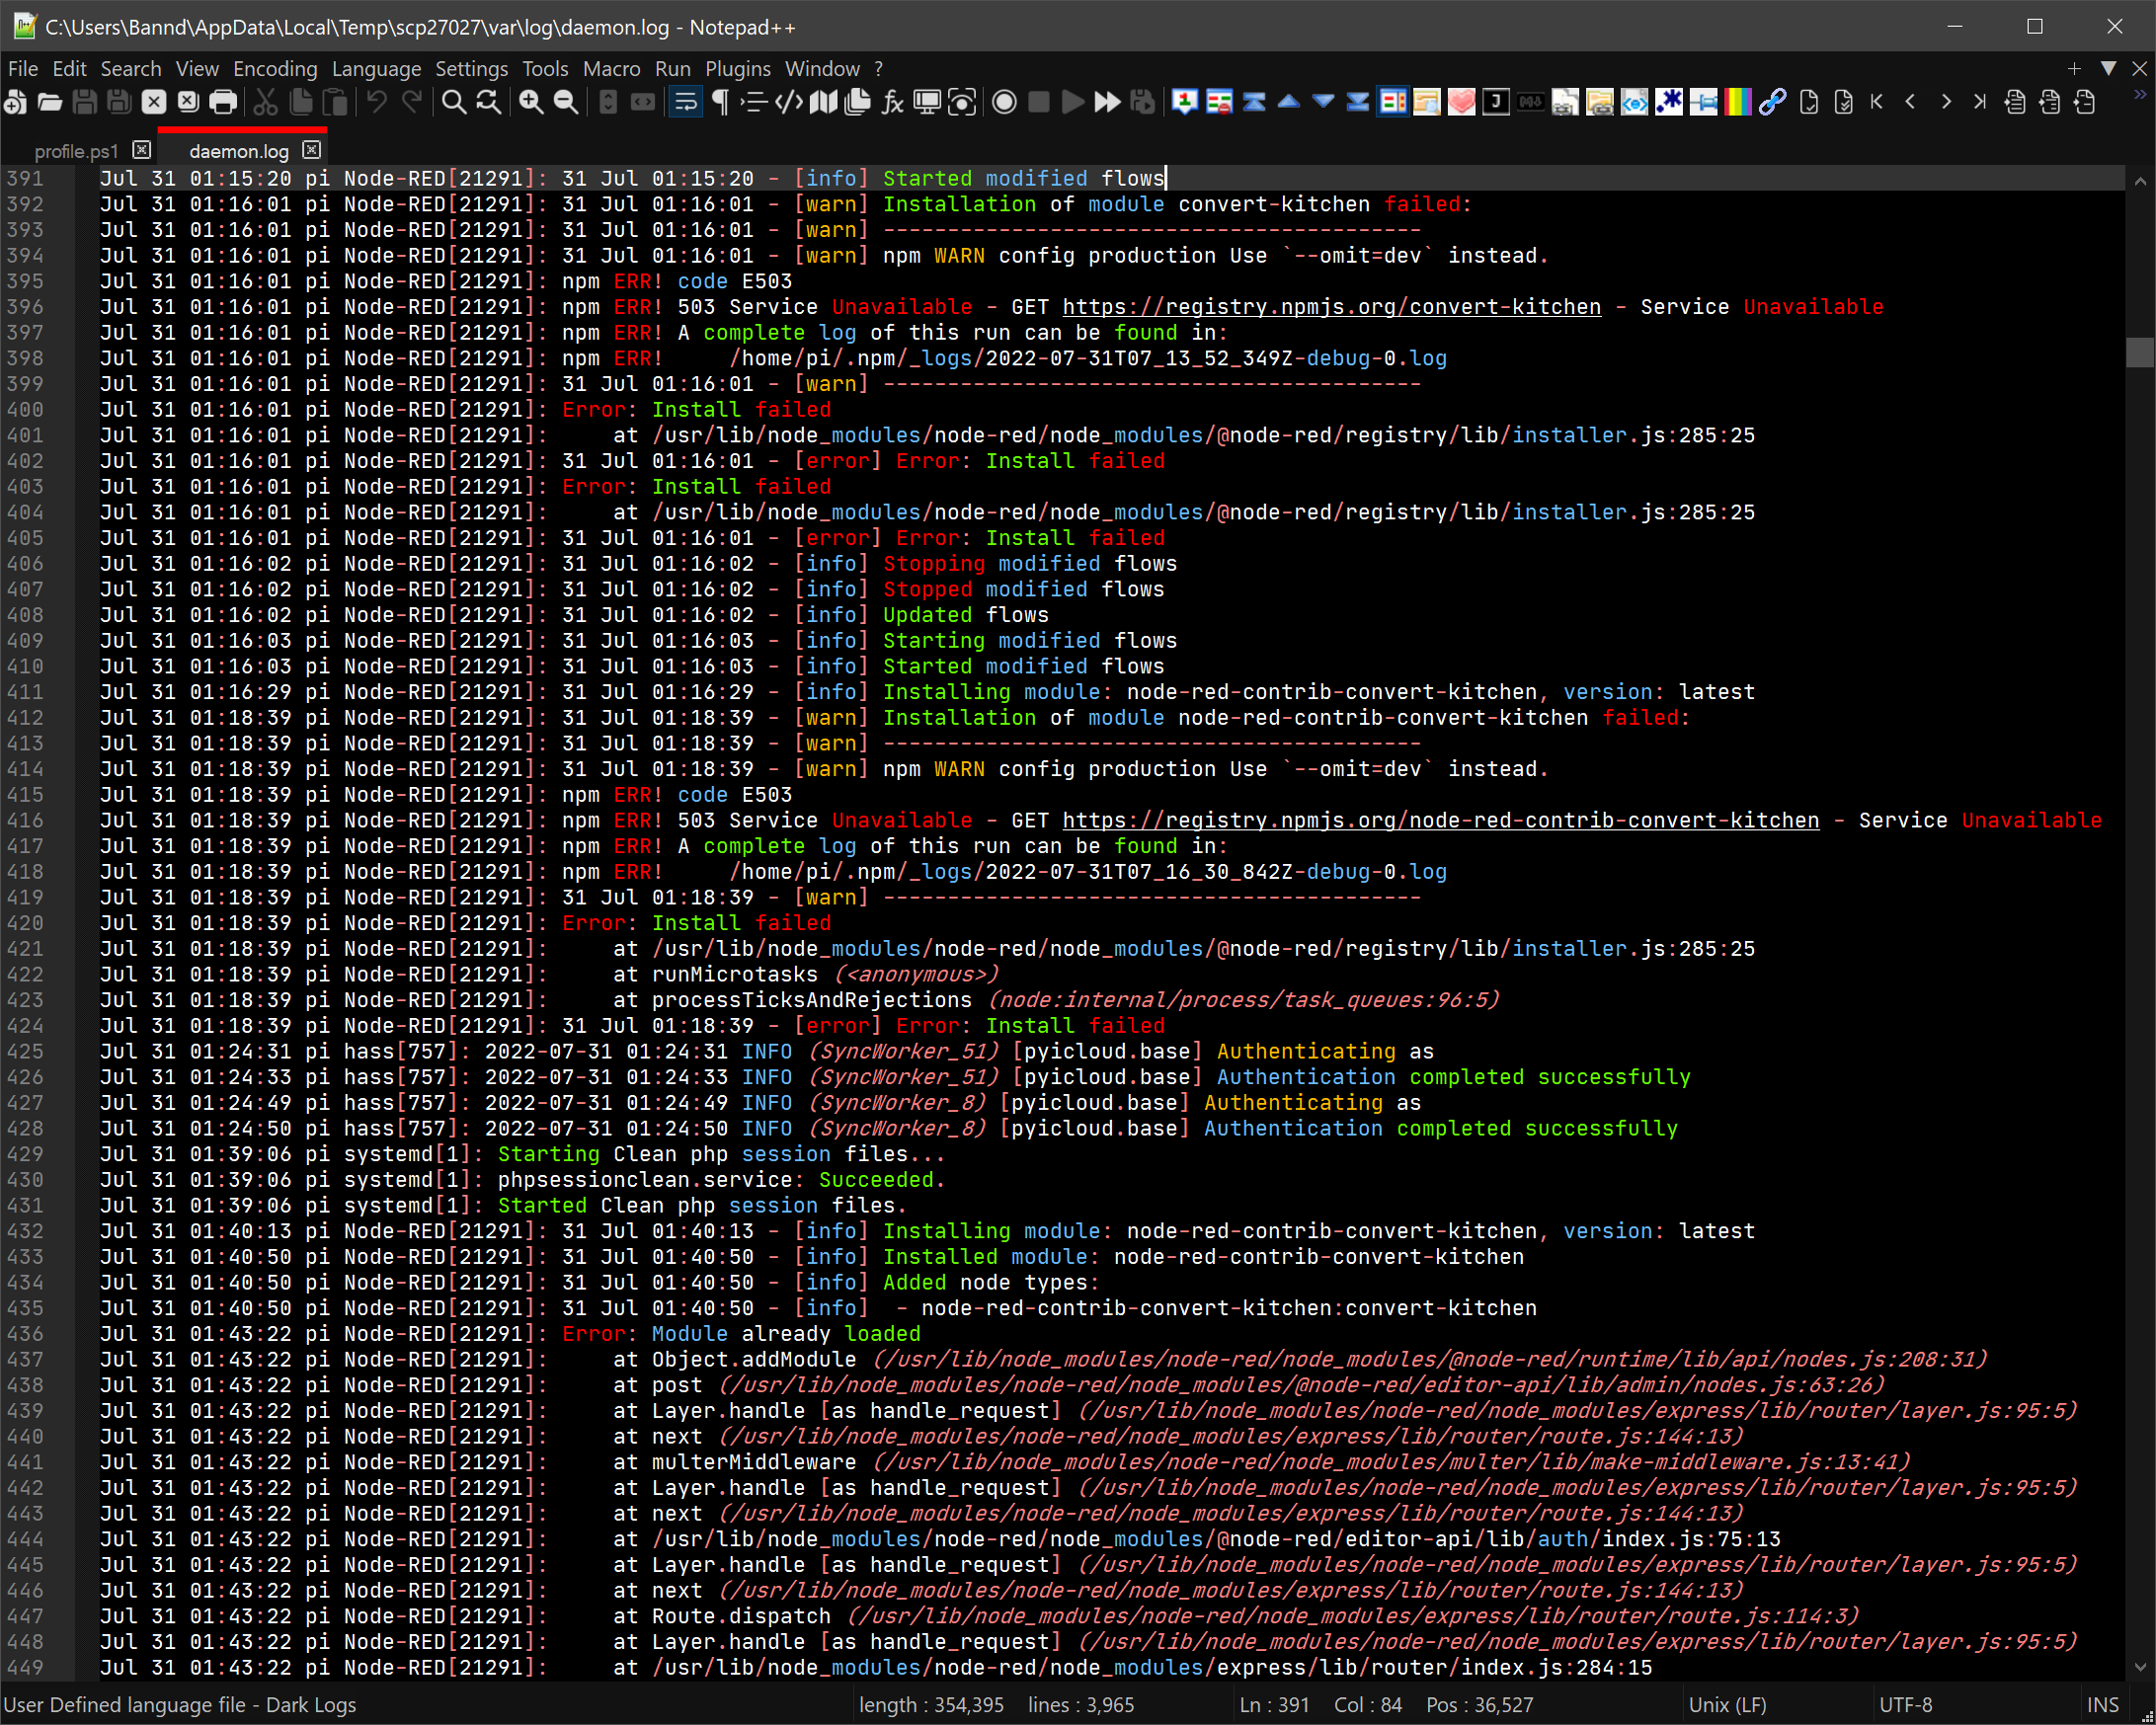
Task: Click the rainbow color stripes icon
Action: [1738, 102]
